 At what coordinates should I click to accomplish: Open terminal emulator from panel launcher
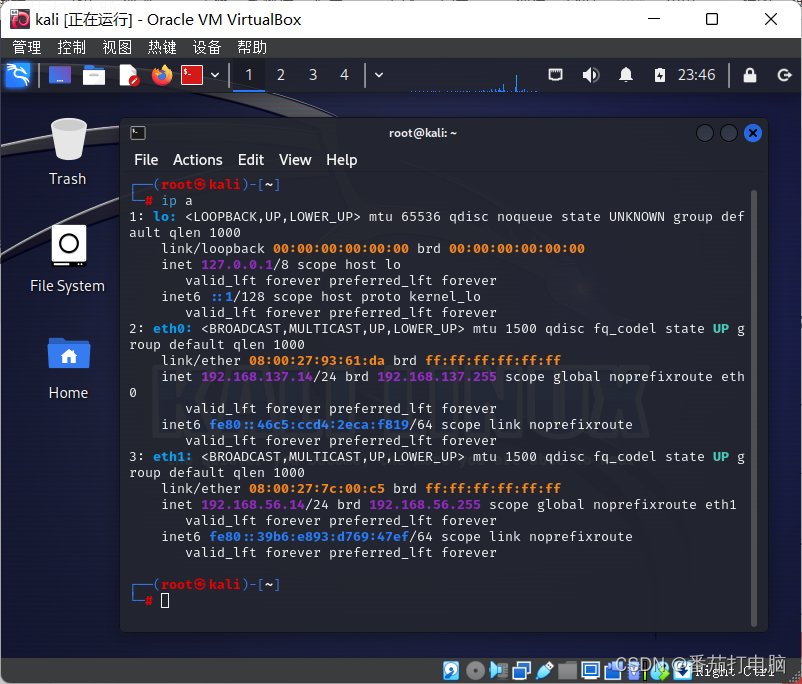[x=192, y=75]
